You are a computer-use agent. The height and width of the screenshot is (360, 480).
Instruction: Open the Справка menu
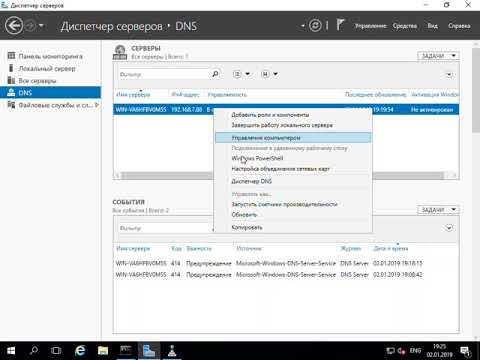(x=459, y=26)
